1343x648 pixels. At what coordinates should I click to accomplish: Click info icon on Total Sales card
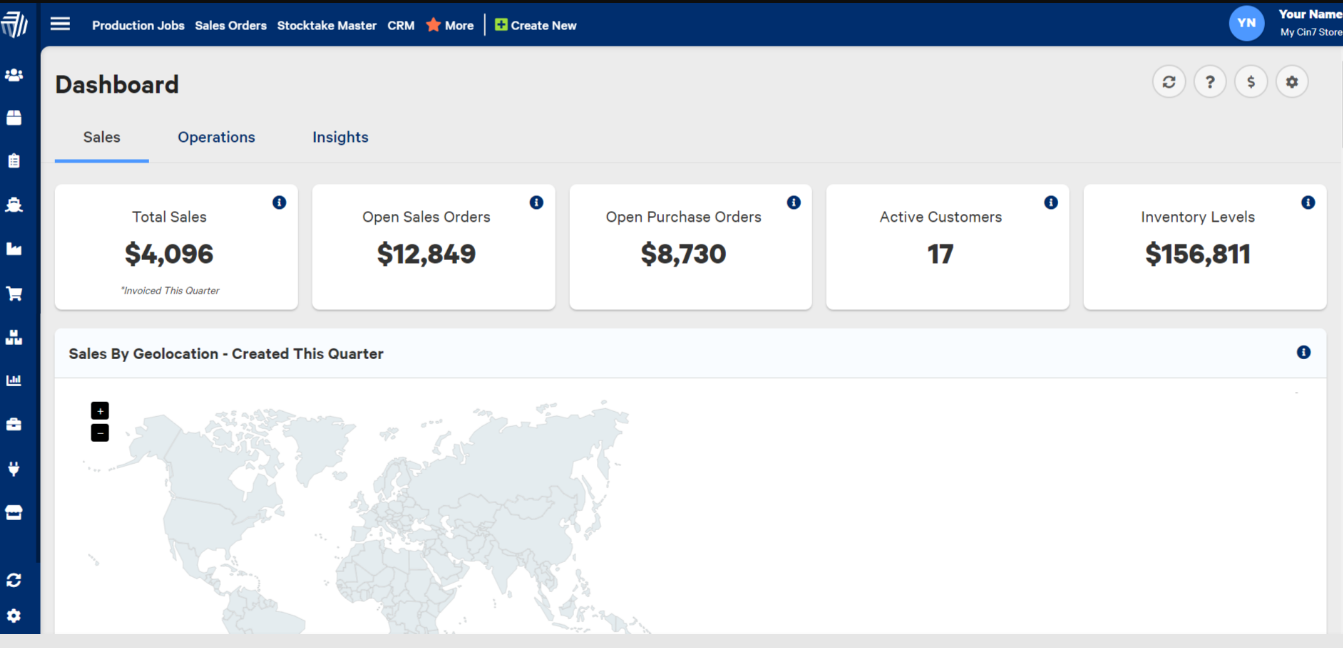pos(279,202)
